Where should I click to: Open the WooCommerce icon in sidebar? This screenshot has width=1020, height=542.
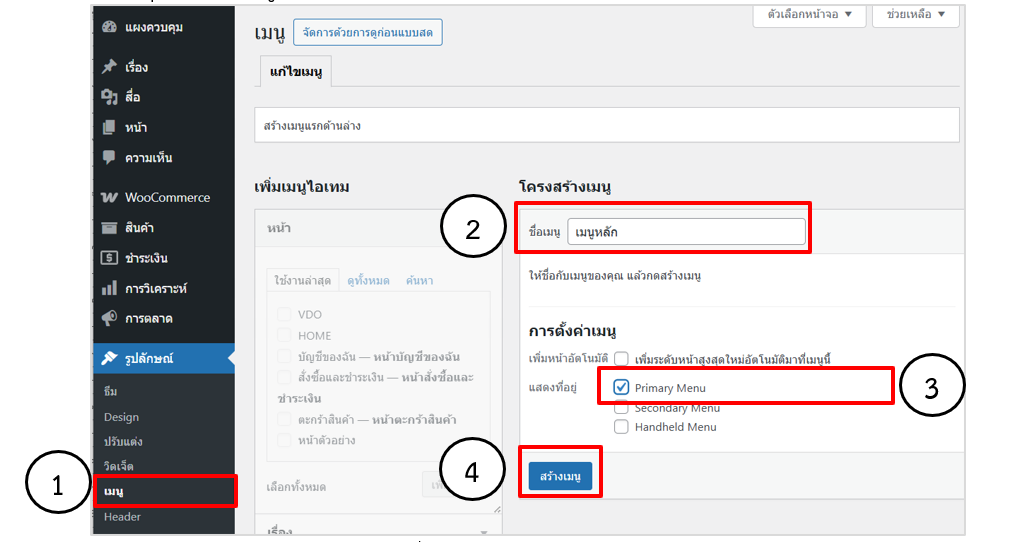coord(109,198)
